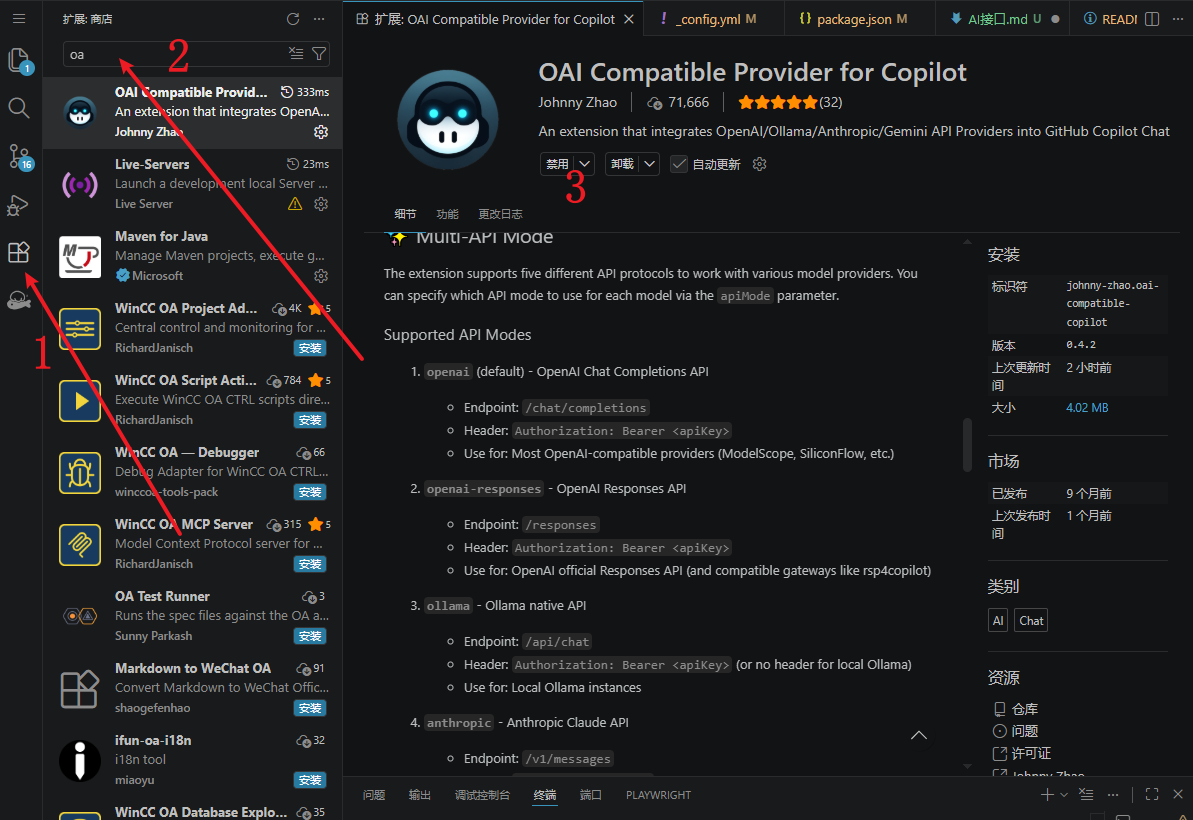The image size is (1193, 820).
Task: Open the extensions filter funnel
Action: (320, 53)
